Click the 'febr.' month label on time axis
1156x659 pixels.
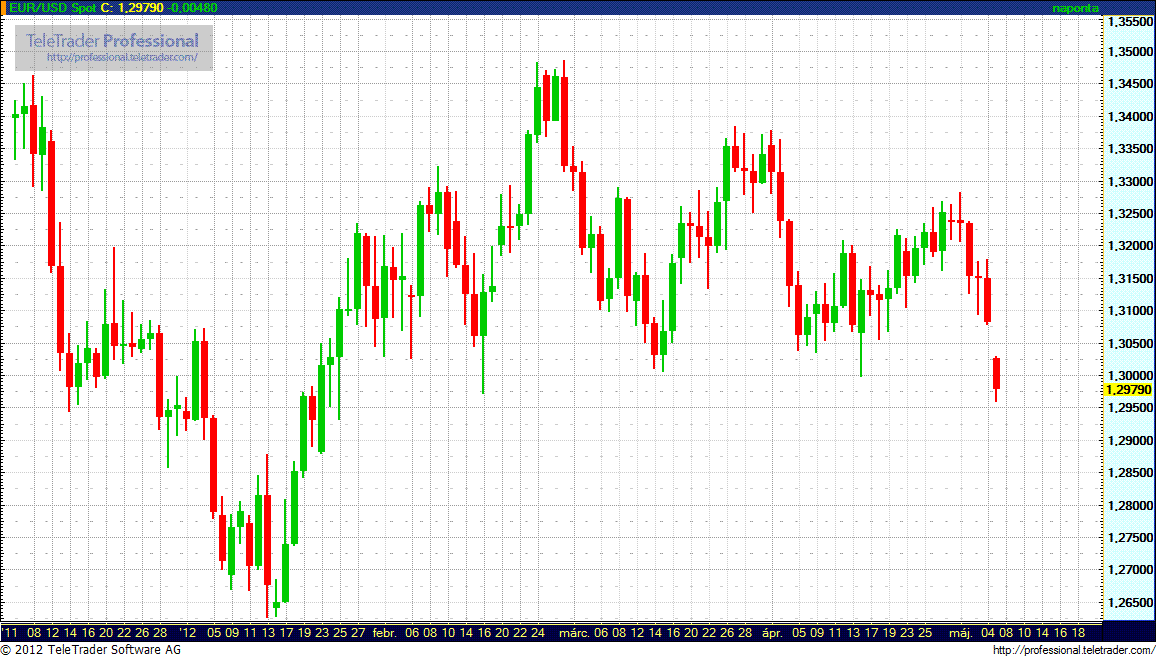tap(385, 632)
